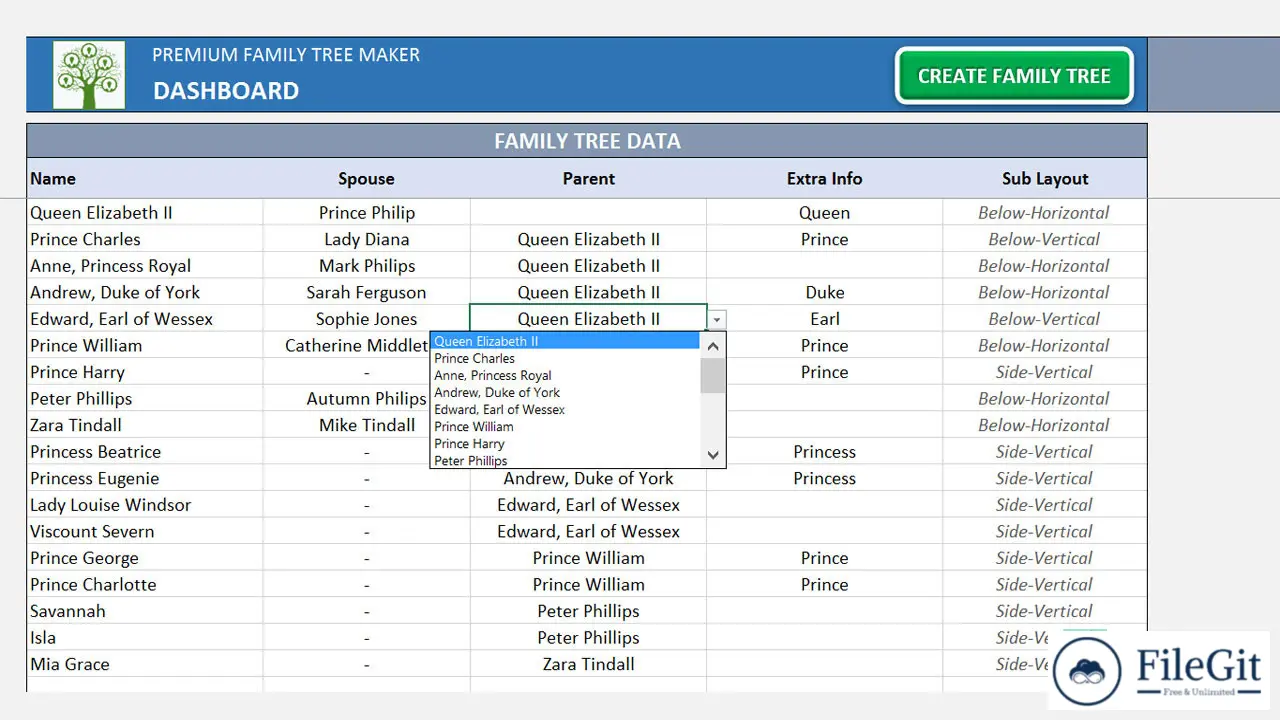This screenshot has width=1280, height=720.
Task: Select the Spouse column header
Action: point(366,178)
